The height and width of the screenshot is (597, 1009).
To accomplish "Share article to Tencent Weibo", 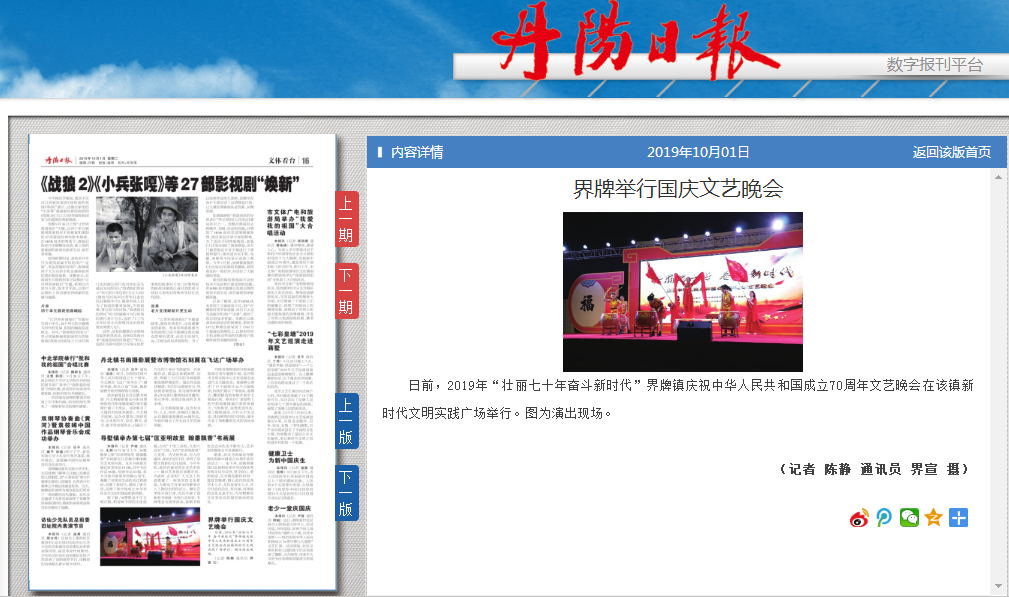I will click(884, 517).
